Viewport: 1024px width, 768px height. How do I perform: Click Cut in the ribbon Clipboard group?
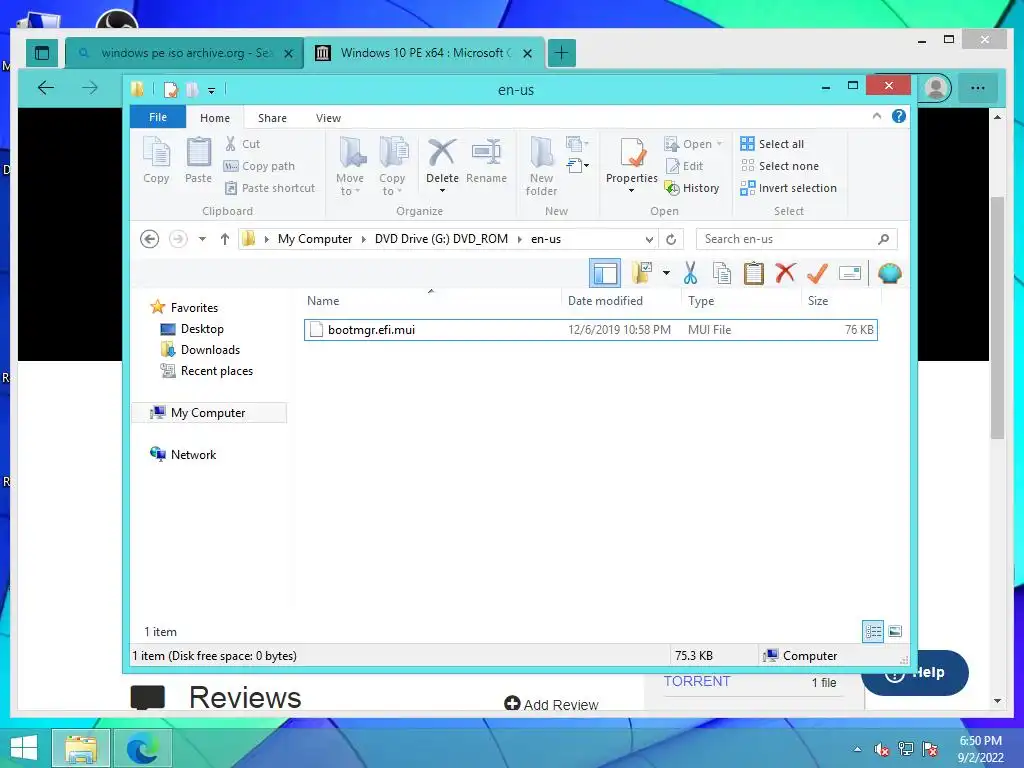coord(242,144)
